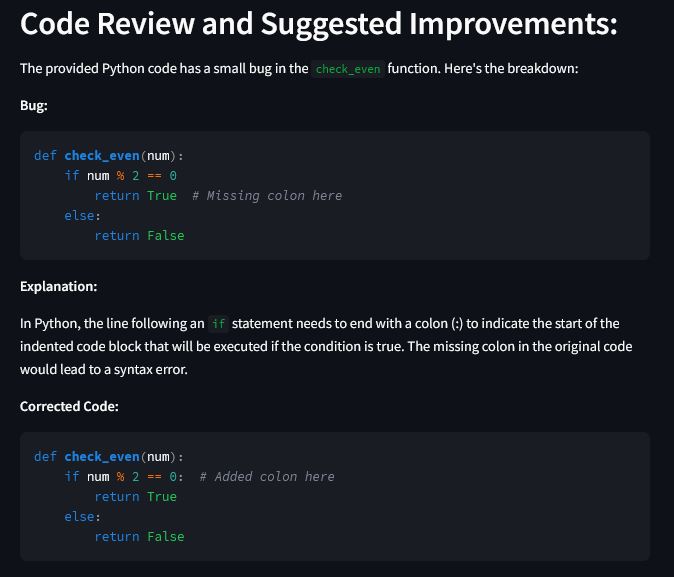Click return False in the buggy code block
Viewport: 674px width, 577px height.
tap(139, 235)
